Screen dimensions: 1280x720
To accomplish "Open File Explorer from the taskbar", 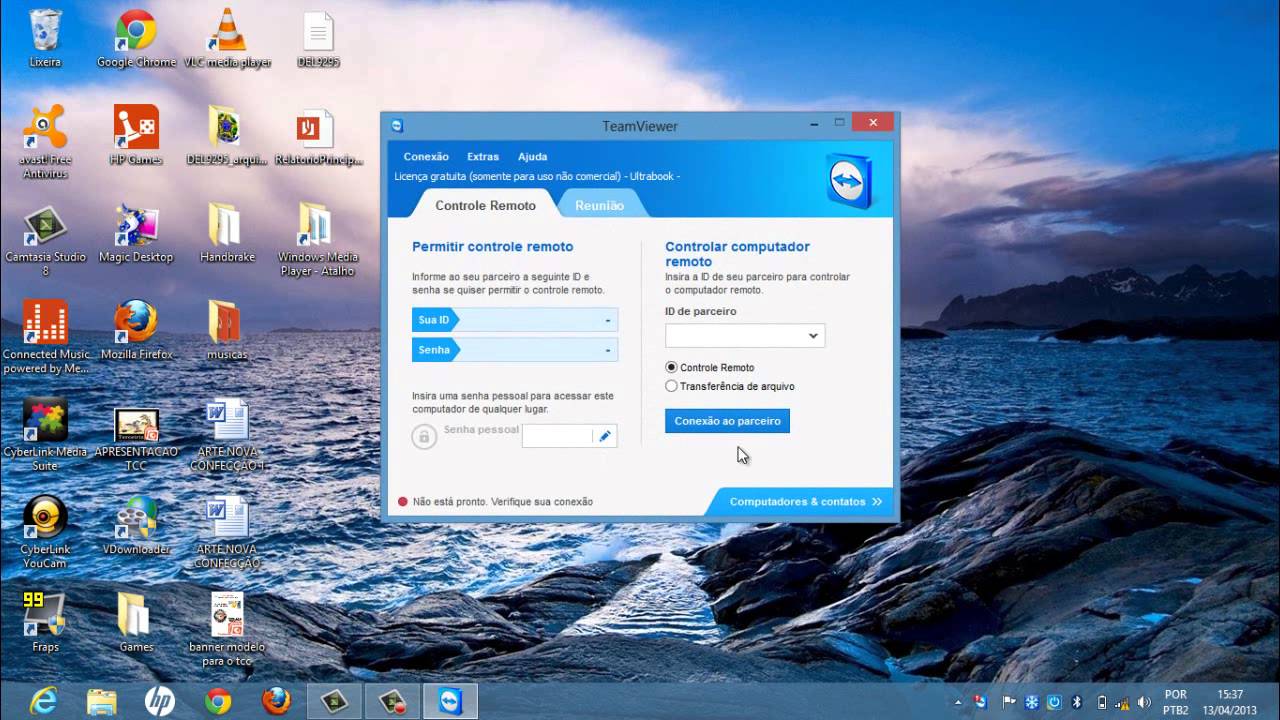I will [x=101, y=701].
